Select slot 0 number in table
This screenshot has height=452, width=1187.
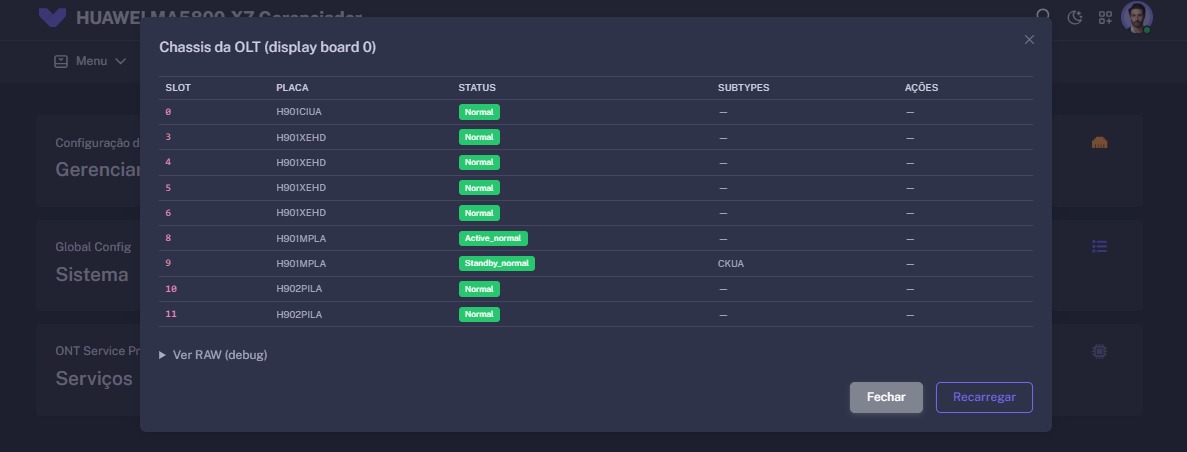168,112
